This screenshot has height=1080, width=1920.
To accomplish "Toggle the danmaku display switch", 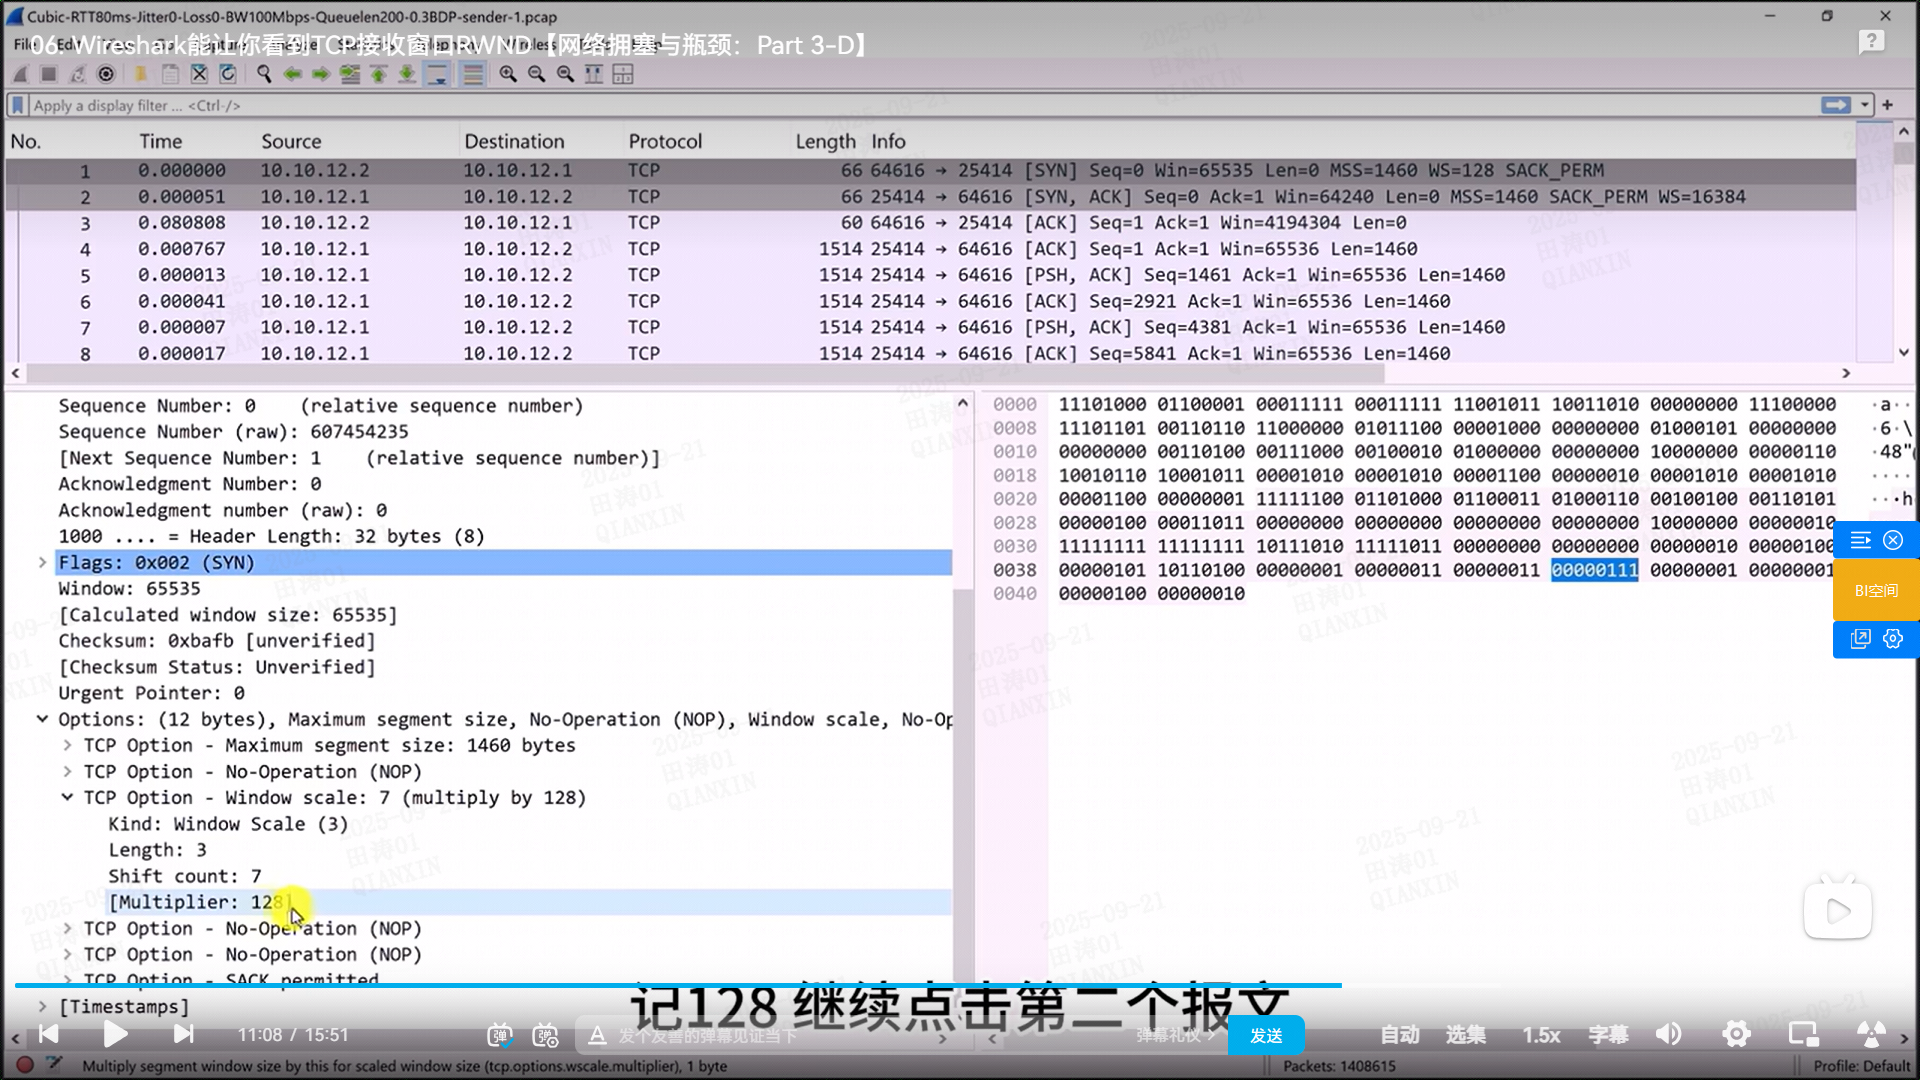I will pyautogui.click(x=500, y=1035).
